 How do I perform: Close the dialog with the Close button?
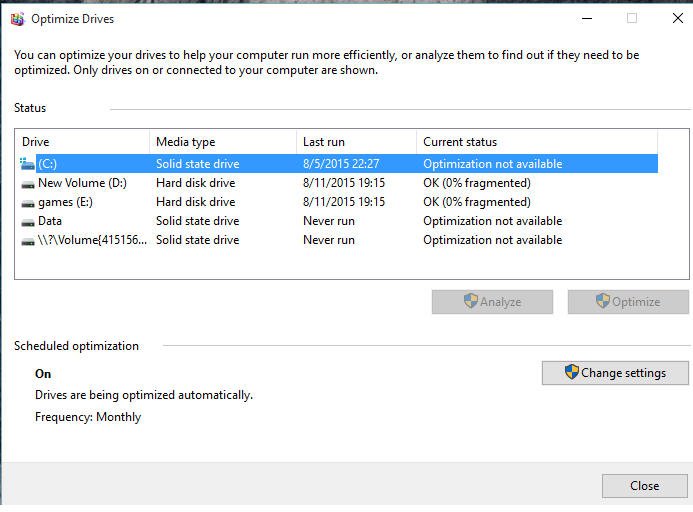click(x=644, y=485)
